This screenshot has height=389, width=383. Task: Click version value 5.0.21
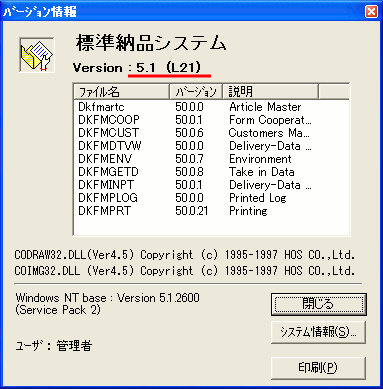(192, 211)
